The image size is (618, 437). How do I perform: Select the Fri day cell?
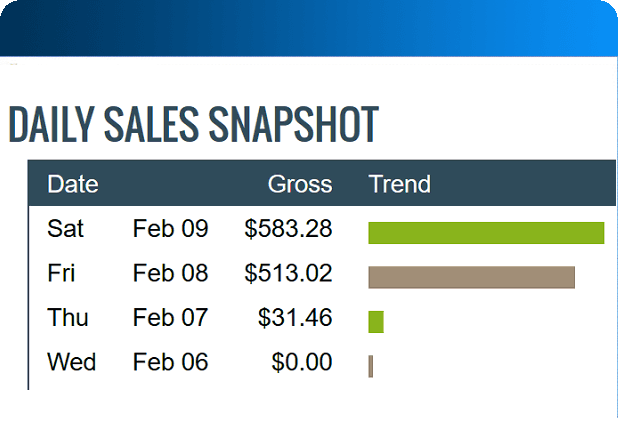(x=61, y=273)
